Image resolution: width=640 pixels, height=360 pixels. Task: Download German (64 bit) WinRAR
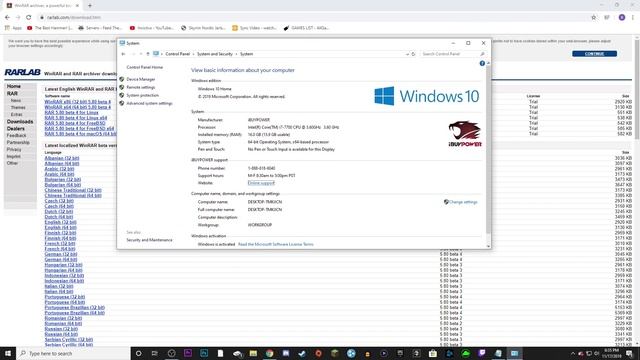tap(61, 260)
